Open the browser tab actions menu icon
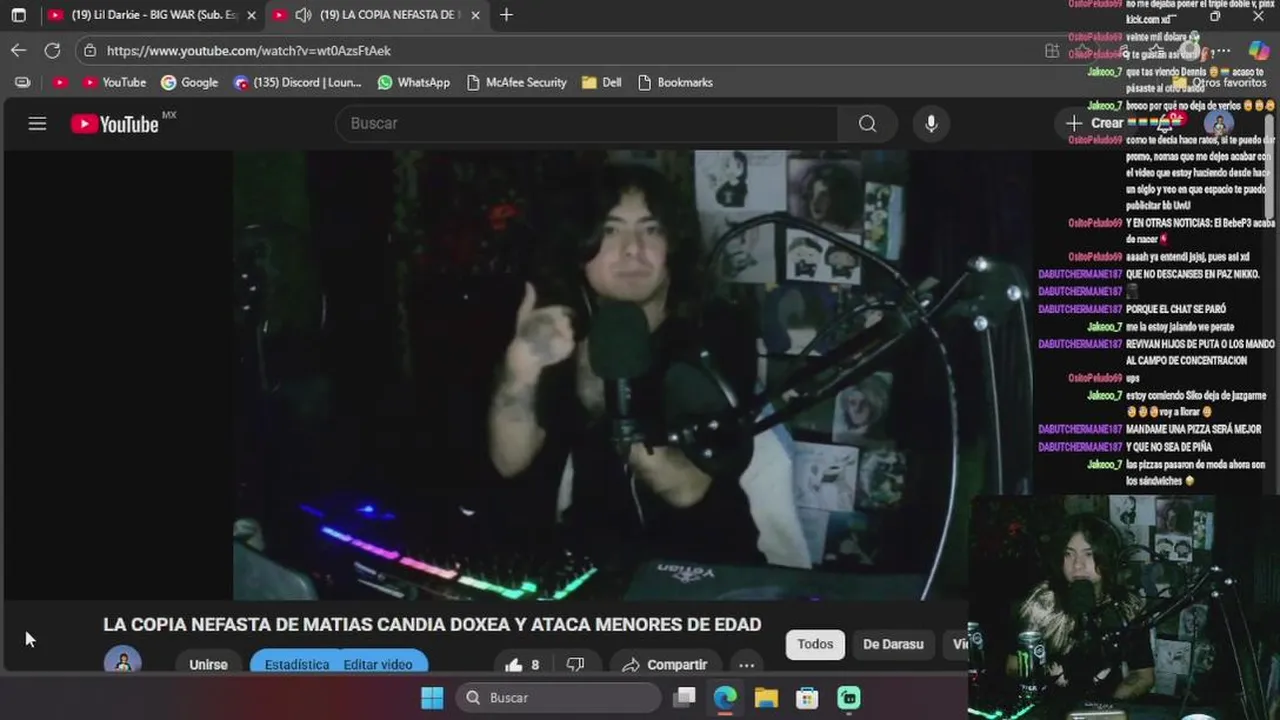 18,15
